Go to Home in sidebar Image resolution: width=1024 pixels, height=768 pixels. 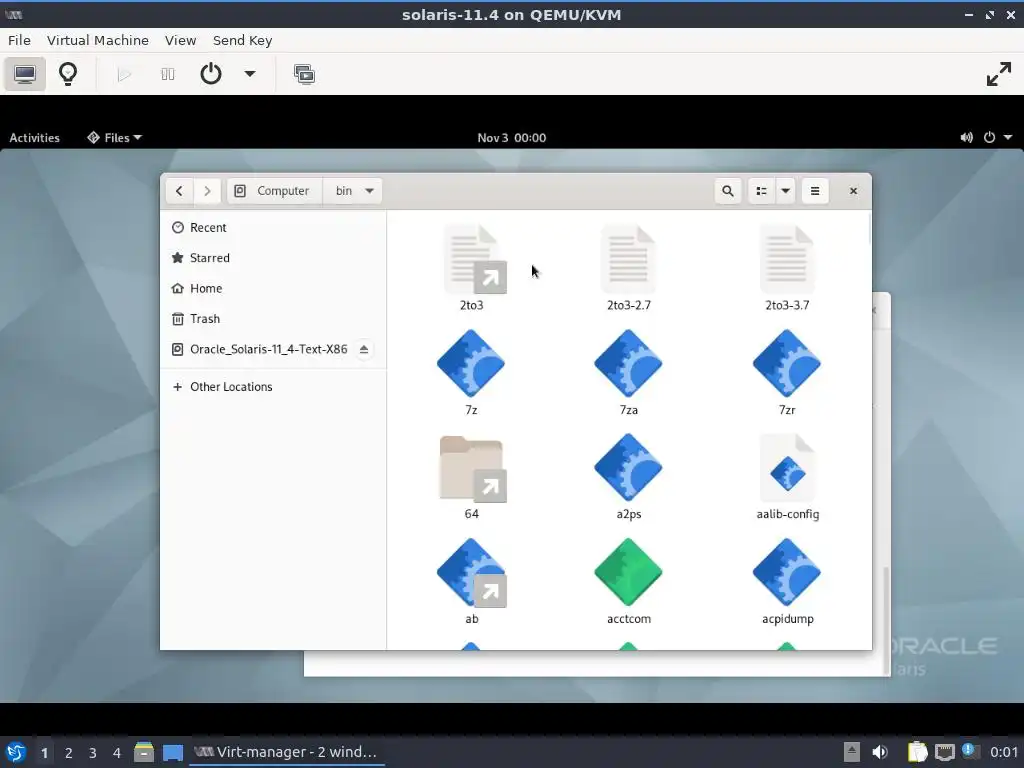[x=273, y=288]
